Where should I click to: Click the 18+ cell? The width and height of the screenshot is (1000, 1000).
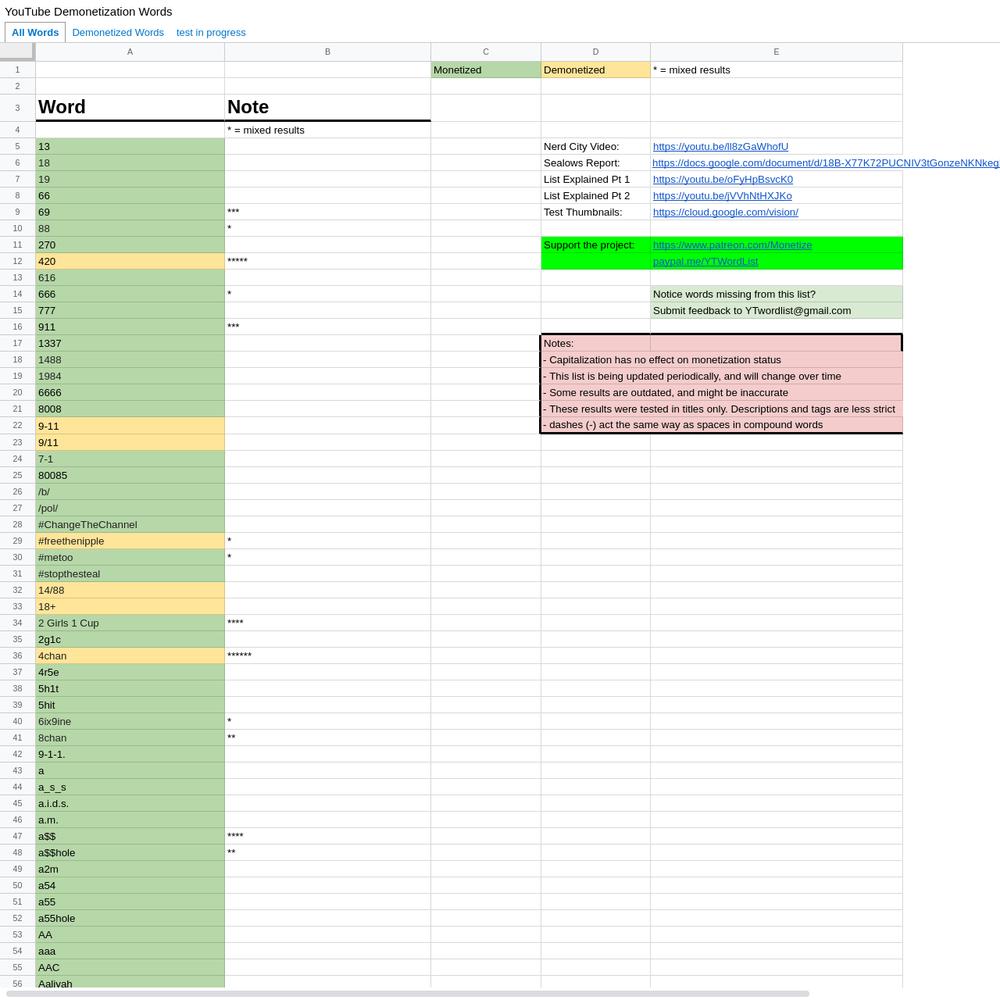(x=130, y=607)
